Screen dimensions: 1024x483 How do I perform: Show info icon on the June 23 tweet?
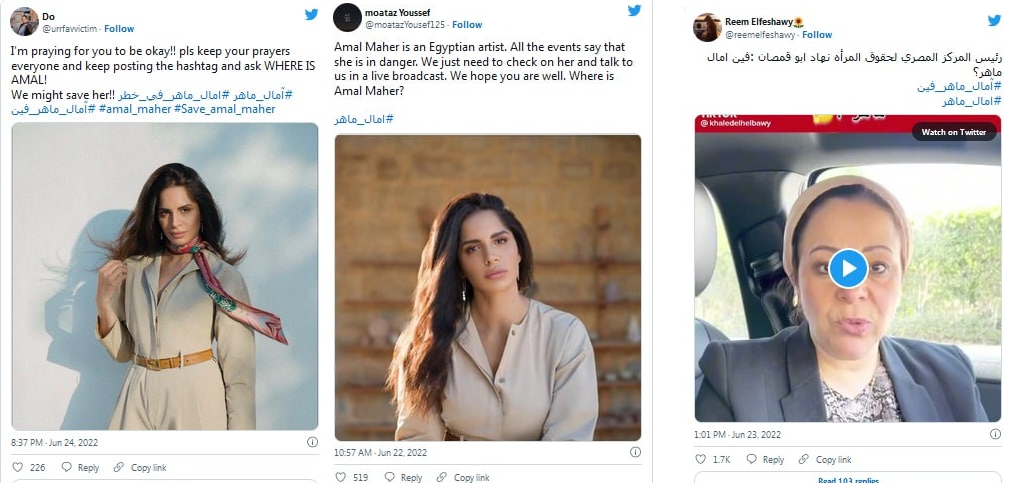point(994,435)
